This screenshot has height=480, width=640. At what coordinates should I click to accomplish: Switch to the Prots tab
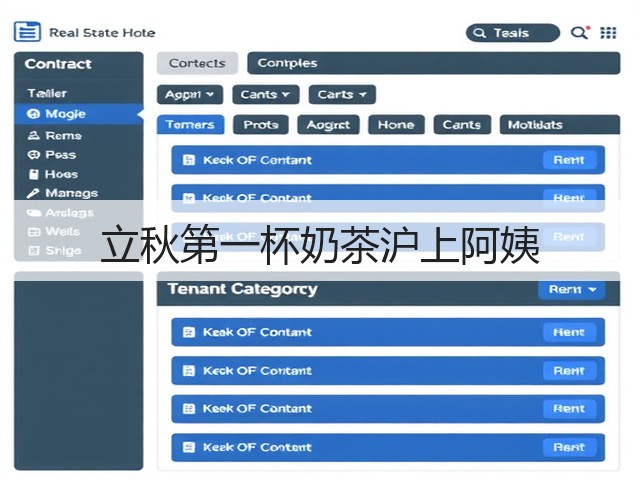tap(261, 124)
